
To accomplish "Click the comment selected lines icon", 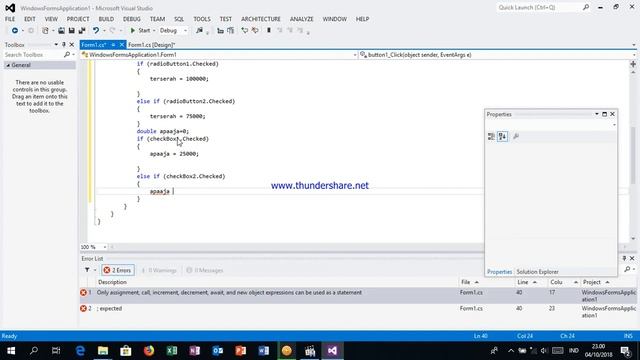I will [x=220, y=31].
